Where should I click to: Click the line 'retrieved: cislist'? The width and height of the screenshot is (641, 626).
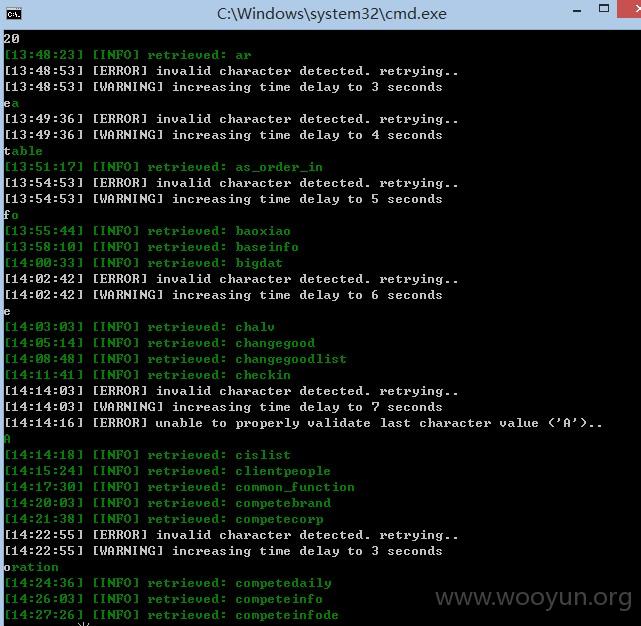pos(147,455)
